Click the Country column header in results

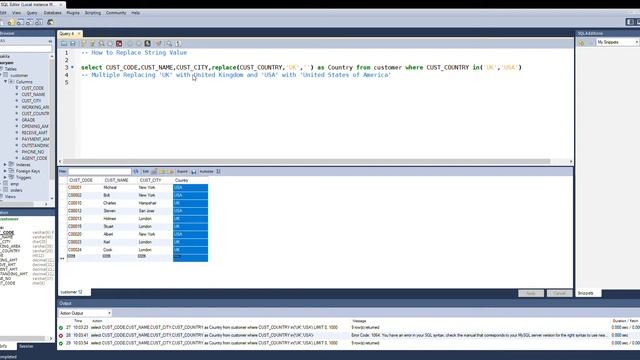click(190, 180)
